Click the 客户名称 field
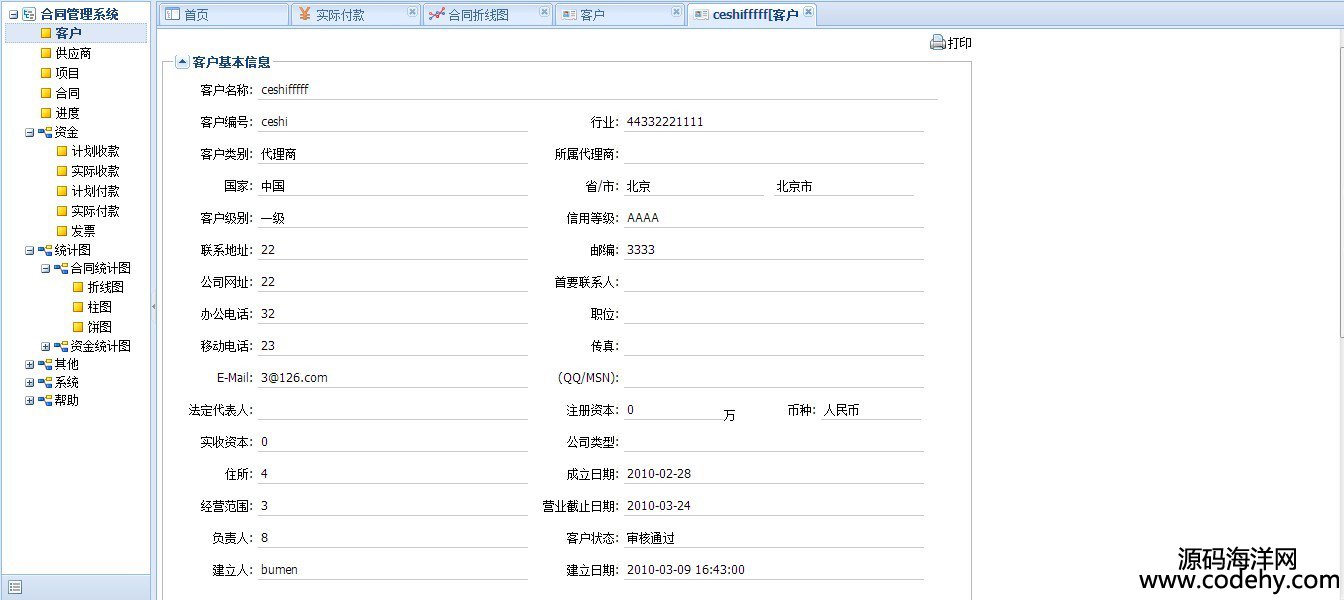The image size is (1344, 600). click(598, 90)
